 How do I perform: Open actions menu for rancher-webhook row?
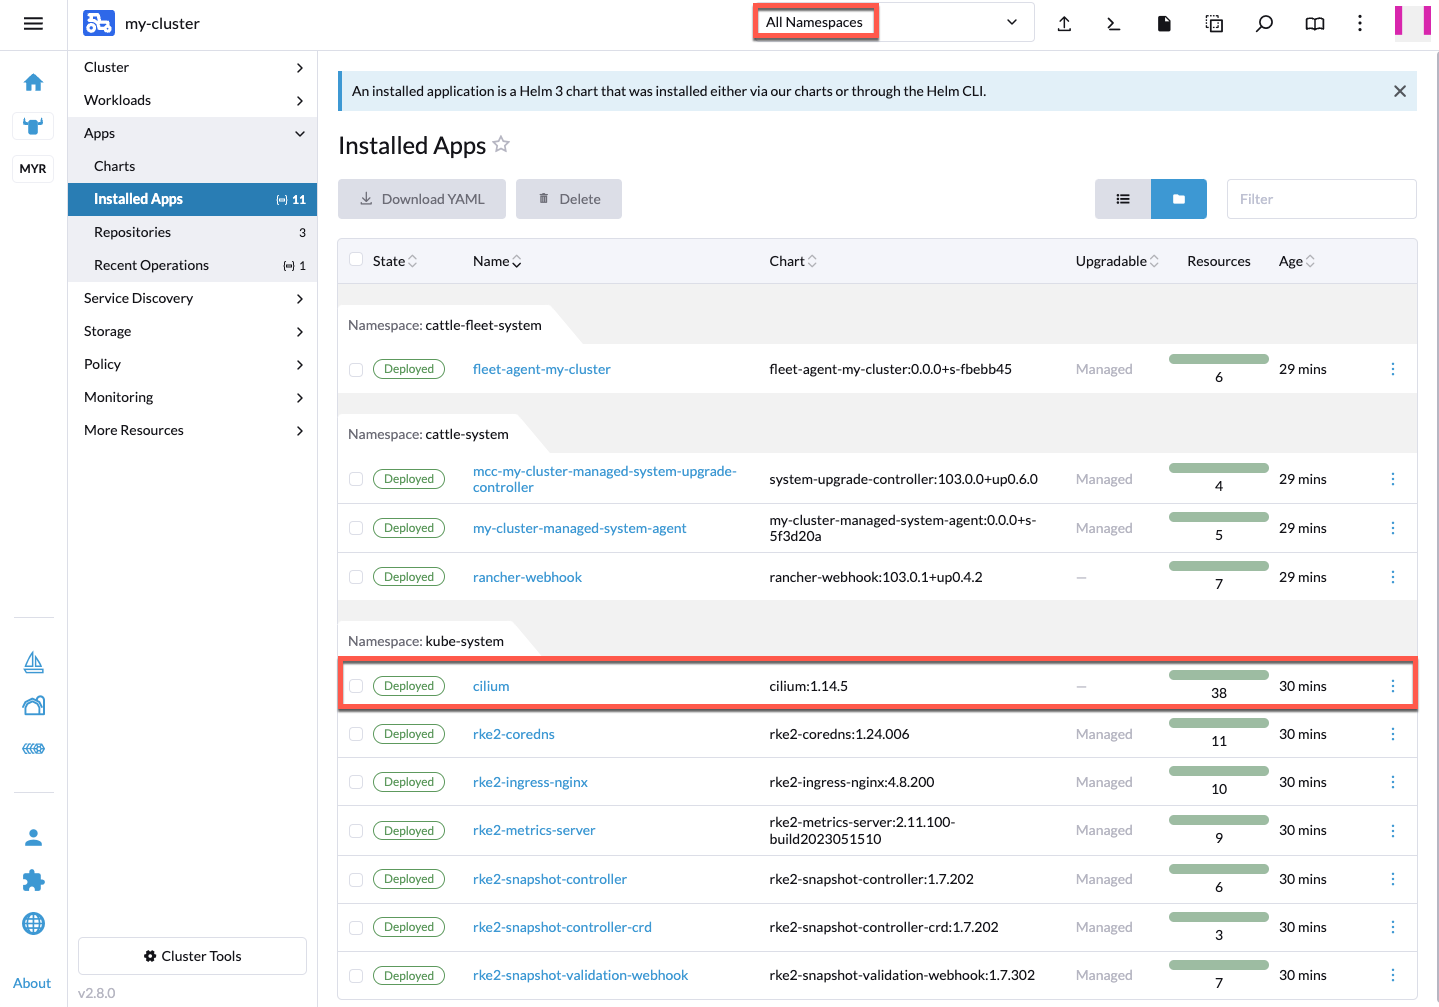tap(1393, 577)
